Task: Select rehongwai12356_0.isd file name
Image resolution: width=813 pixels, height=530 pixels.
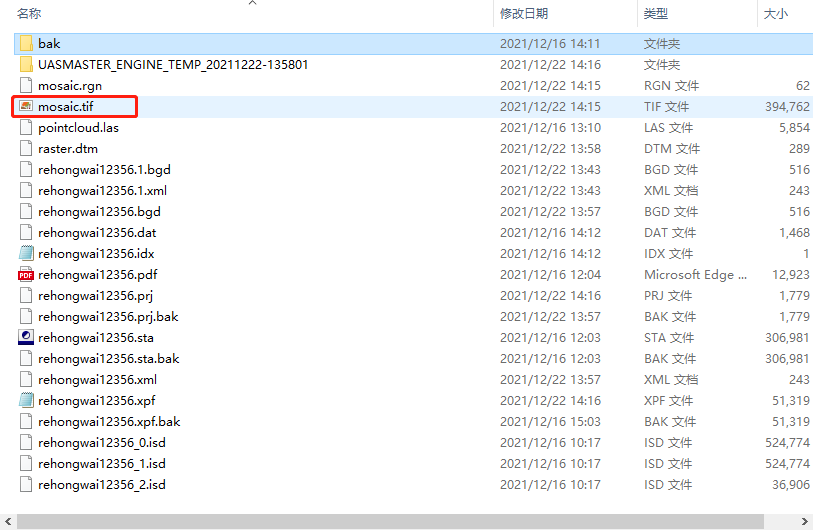Action: [101, 443]
